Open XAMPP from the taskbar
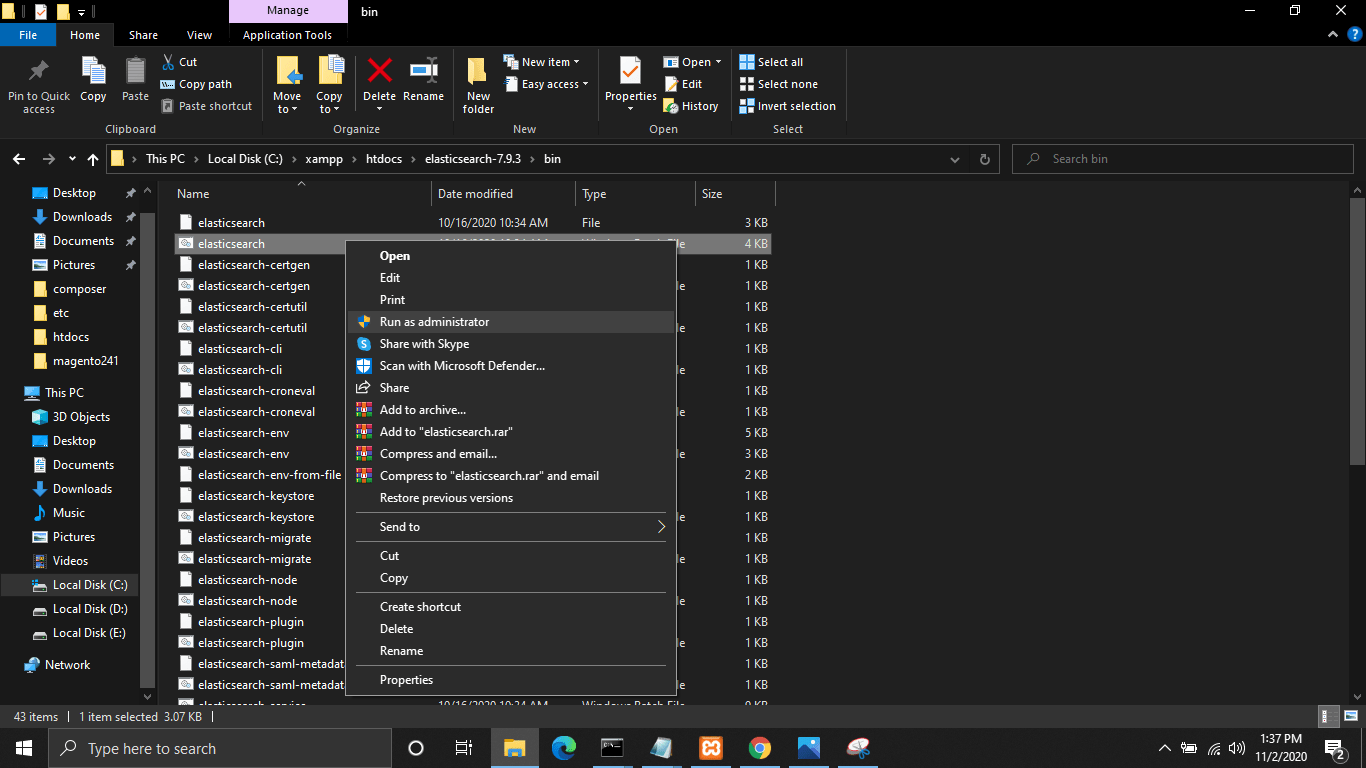This screenshot has height=768, width=1366. (711, 748)
